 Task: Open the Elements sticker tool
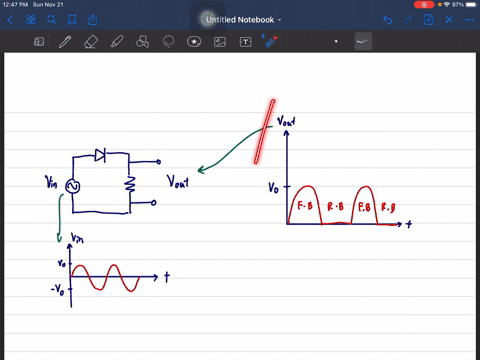pos(194,42)
